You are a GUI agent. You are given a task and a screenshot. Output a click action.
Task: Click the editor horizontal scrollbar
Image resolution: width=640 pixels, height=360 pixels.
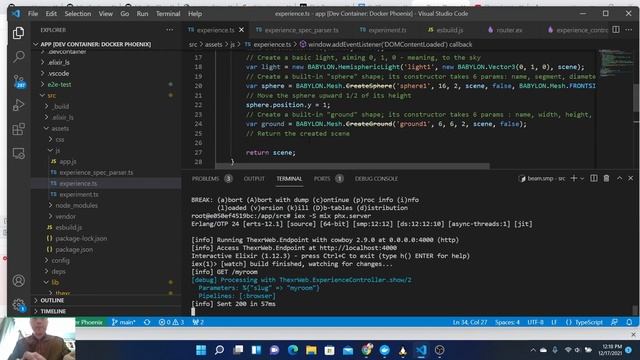point(352,166)
